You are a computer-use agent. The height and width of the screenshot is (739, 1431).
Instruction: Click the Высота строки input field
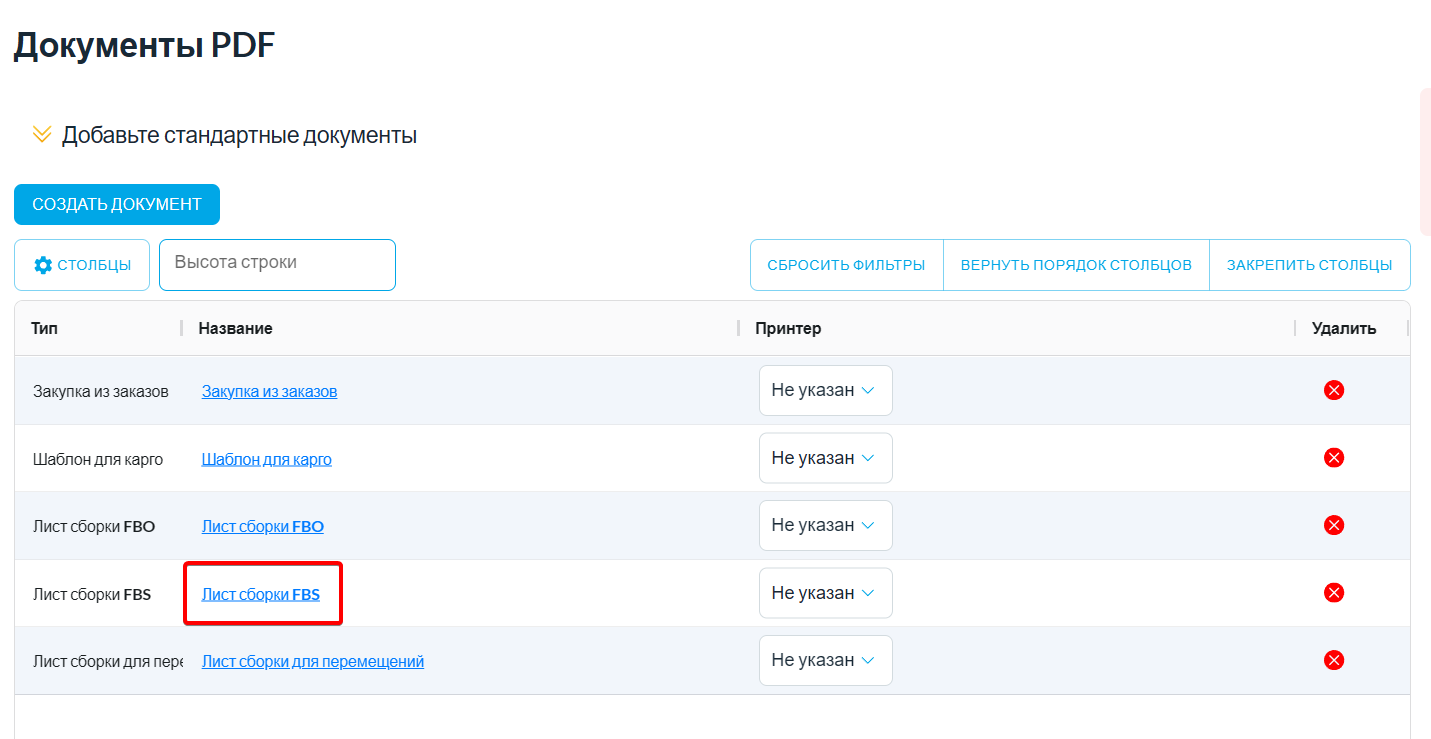pos(277,265)
